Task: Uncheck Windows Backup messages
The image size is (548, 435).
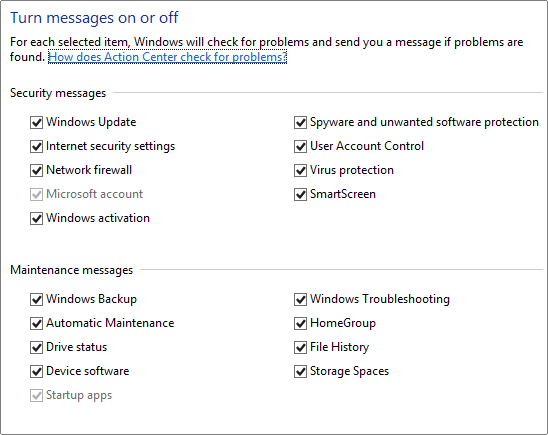Action: (x=36, y=299)
